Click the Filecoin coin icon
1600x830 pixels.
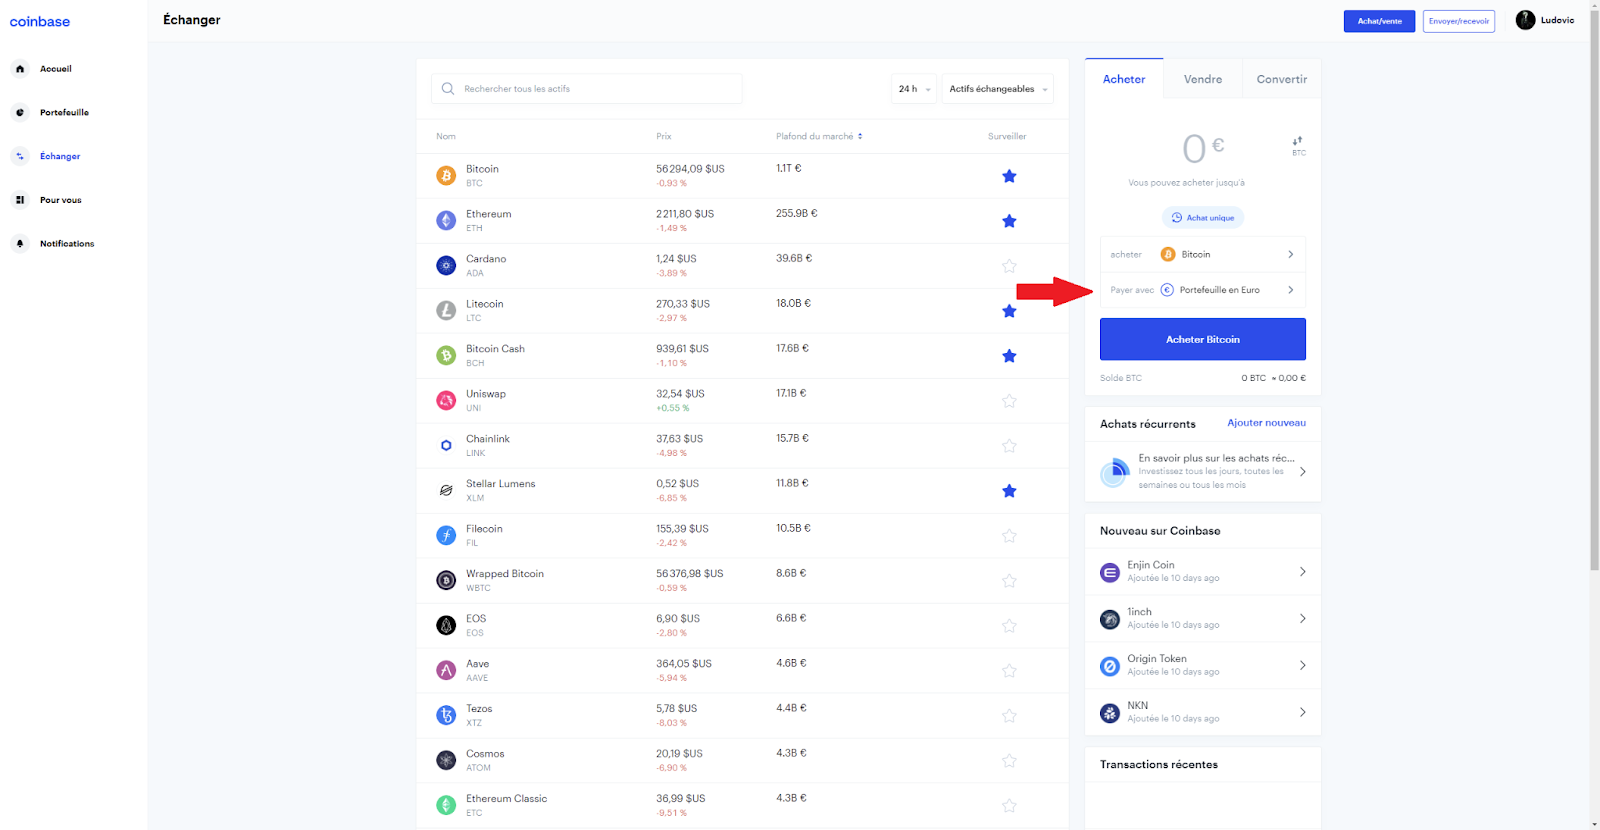(x=446, y=536)
